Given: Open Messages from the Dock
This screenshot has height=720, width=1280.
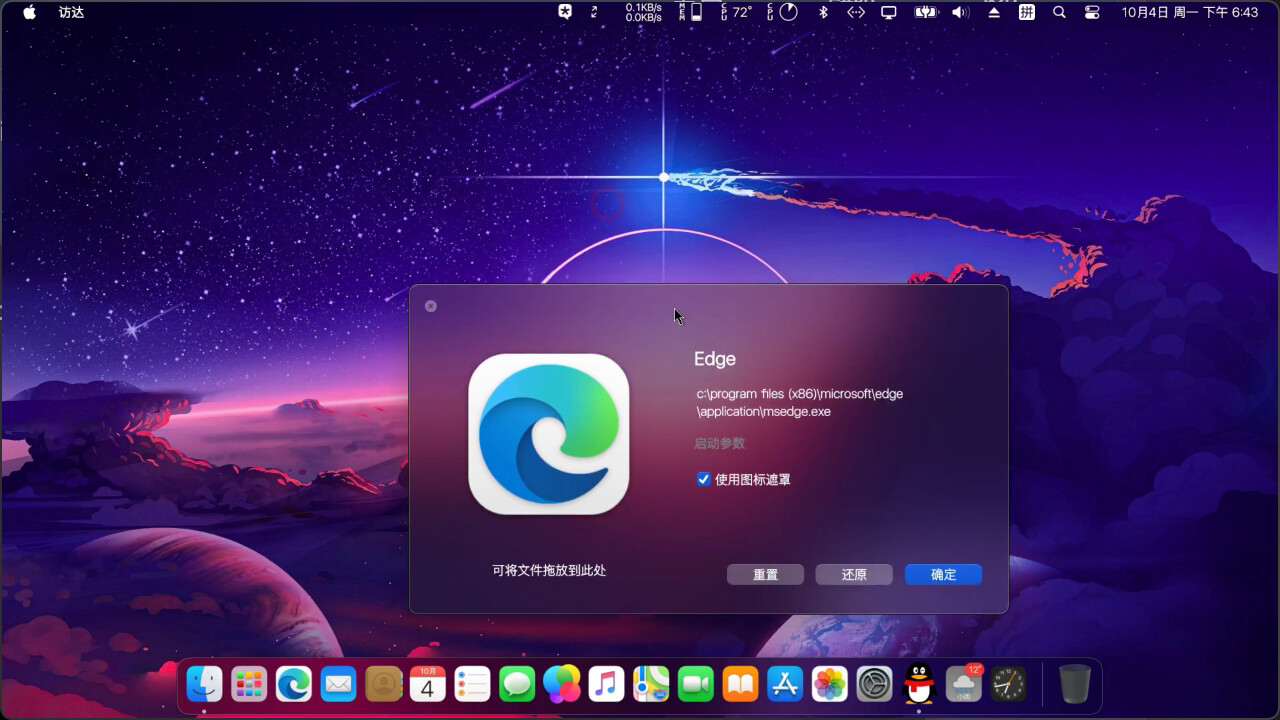Looking at the screenshot, I should pos(517,684).
